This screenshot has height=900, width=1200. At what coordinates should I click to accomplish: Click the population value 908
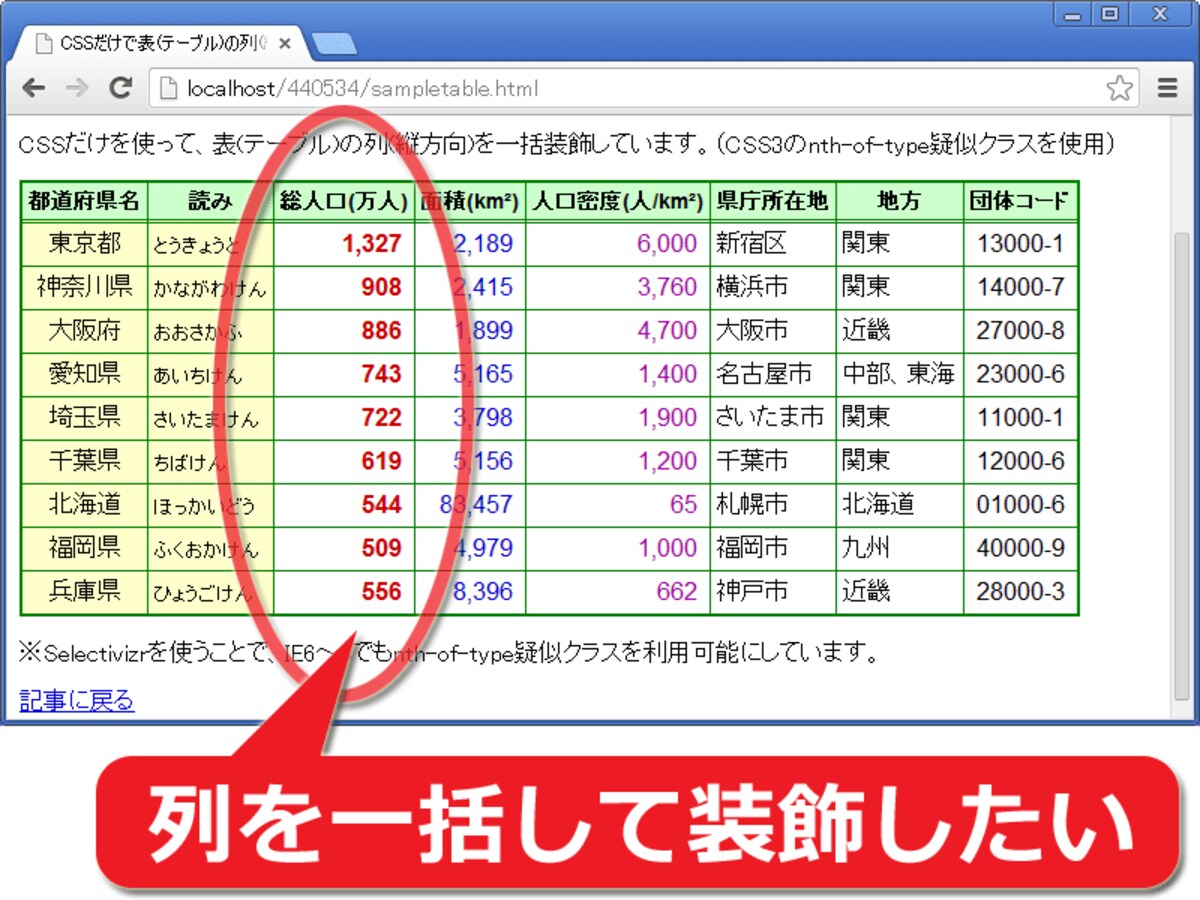pos(381,288)
